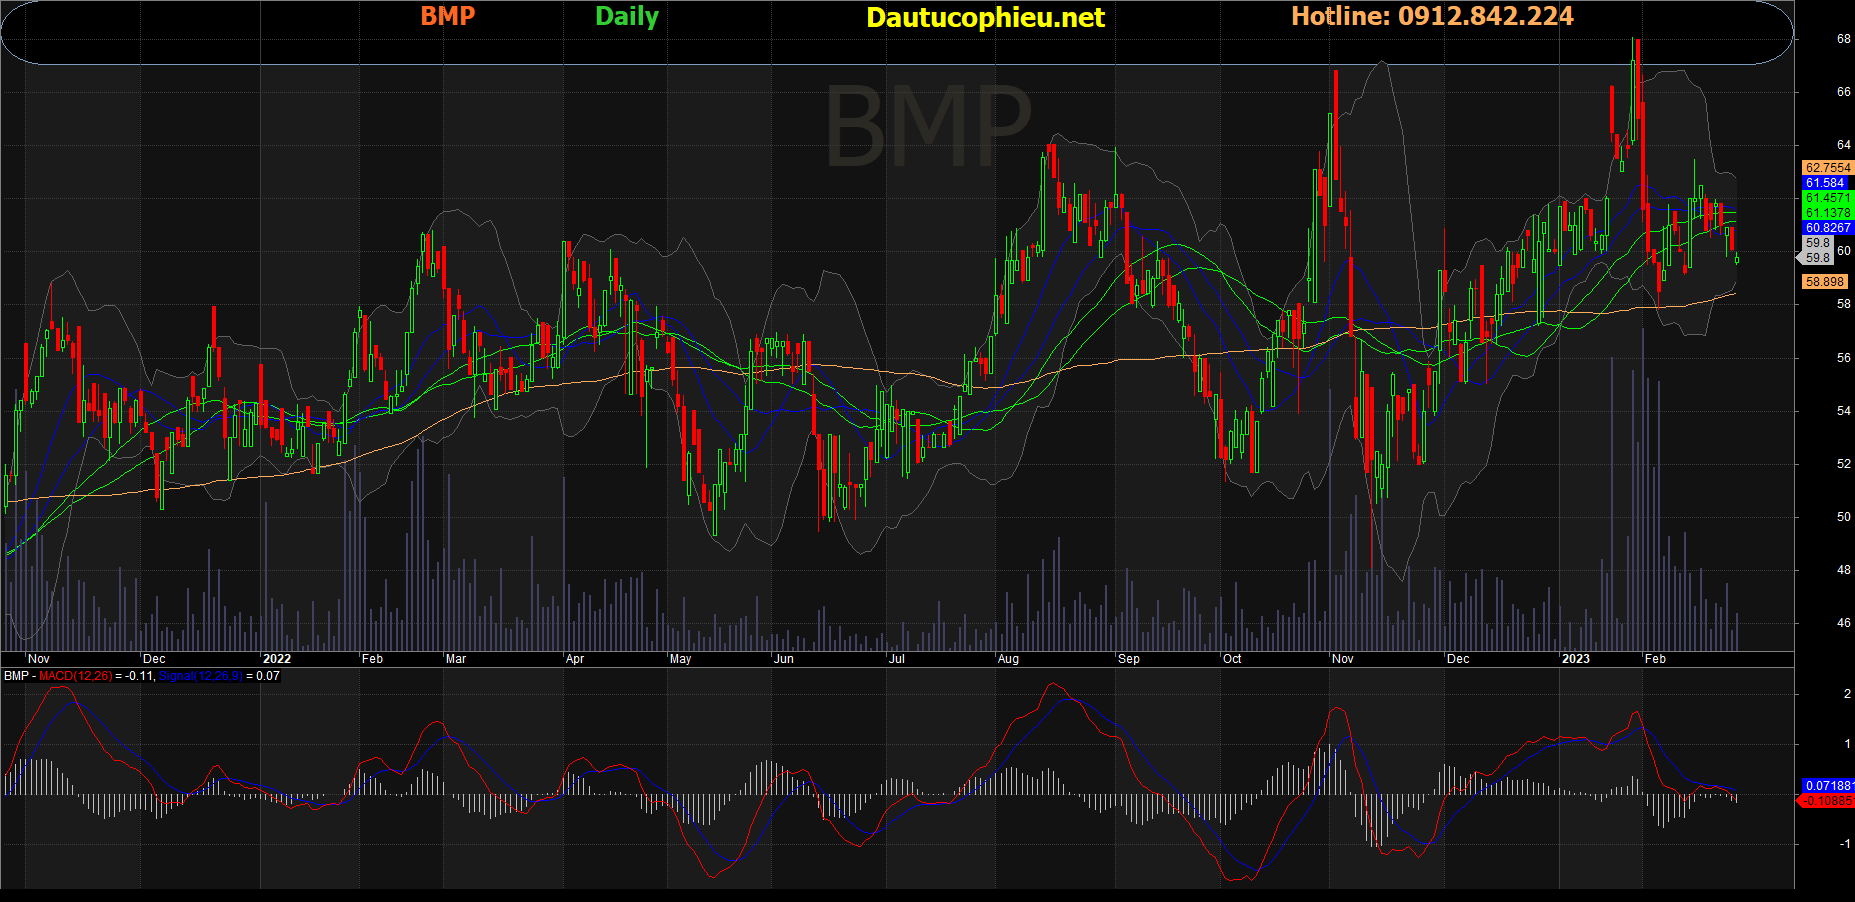Click the Oct label on time axis
Image resolution: width=1855 pixels, height=902 pixels.
pos(1232,659)
